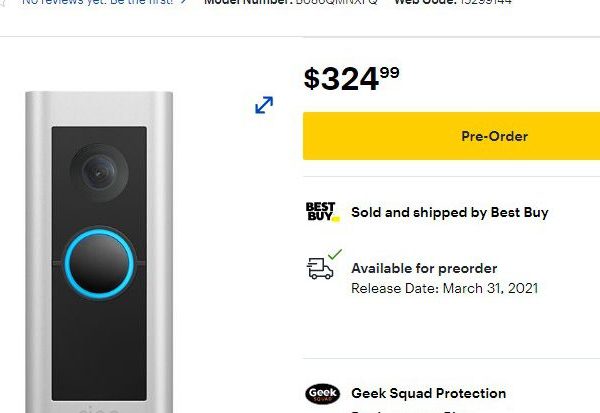Screen dimensions: 600x413
Task: Click the 'Available for preorder' label
Action: (424, 268)
